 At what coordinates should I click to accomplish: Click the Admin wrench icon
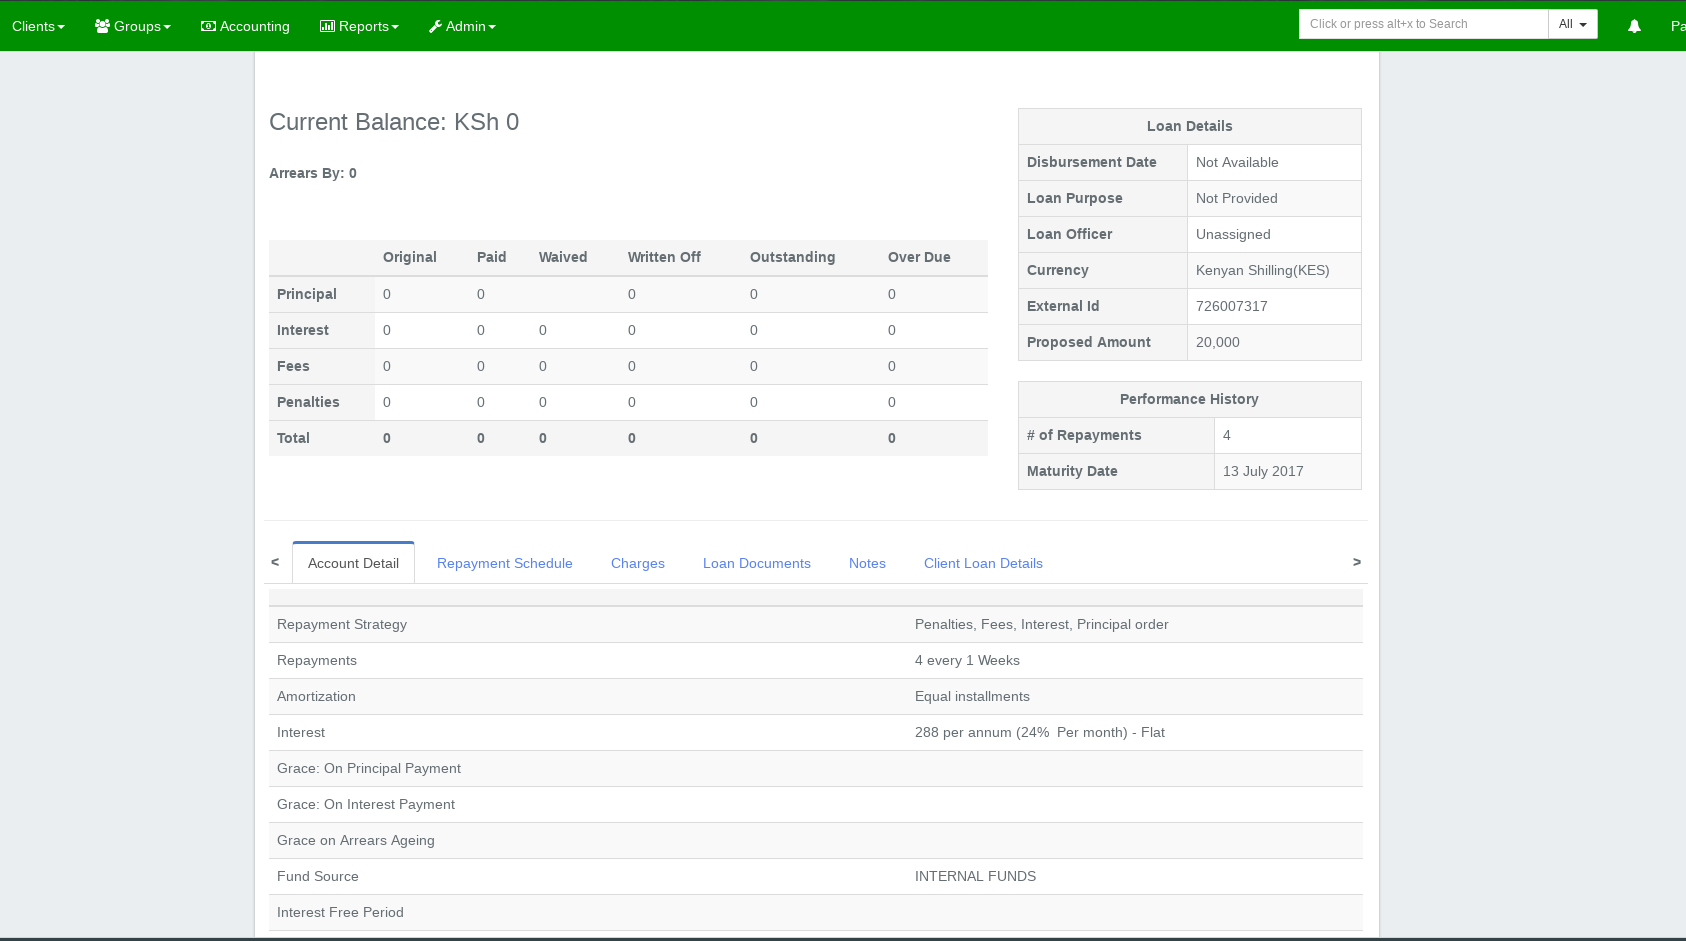pos(435,26)
